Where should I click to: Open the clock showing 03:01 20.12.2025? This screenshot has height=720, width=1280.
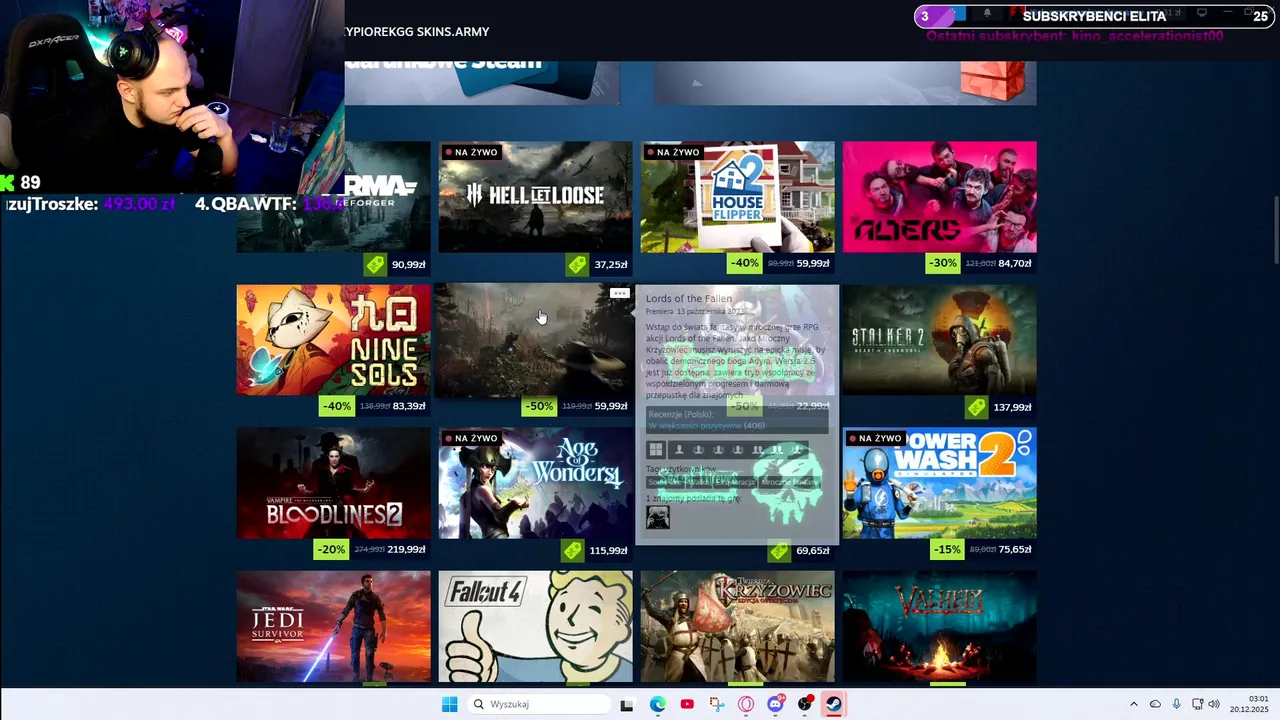coord(1249,704)
